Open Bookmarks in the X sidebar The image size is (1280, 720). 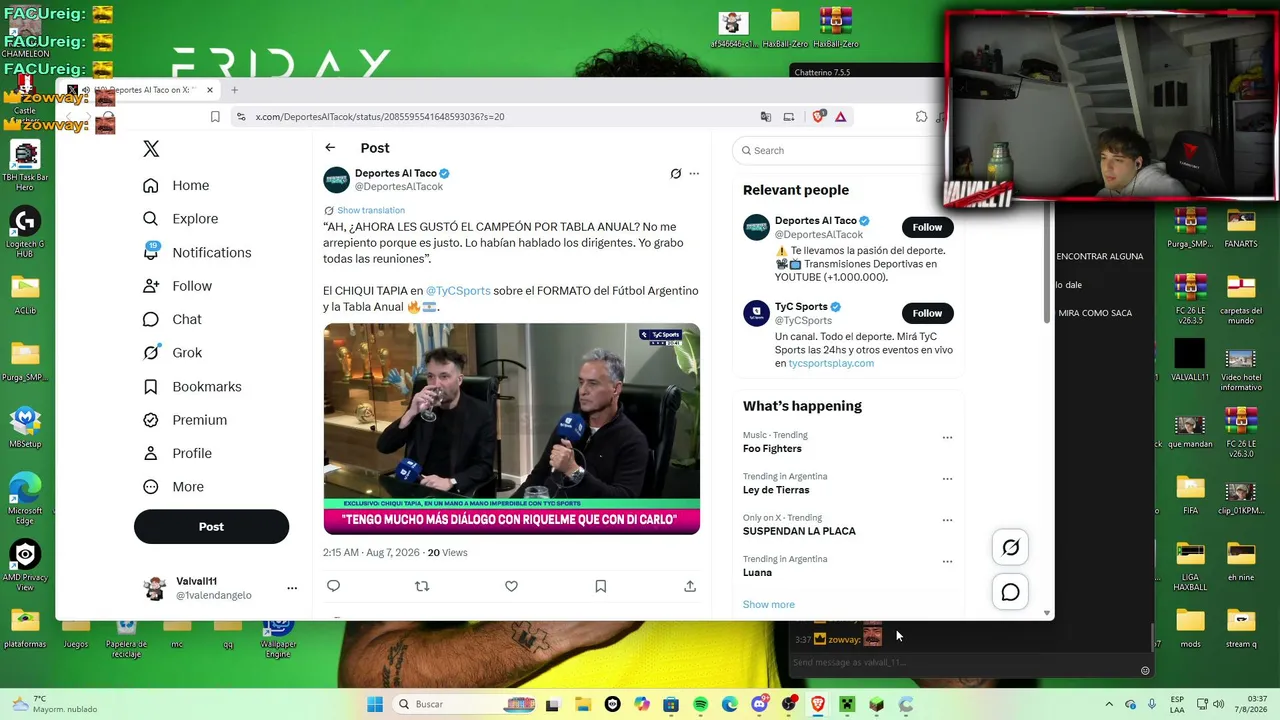click(192, 387)
